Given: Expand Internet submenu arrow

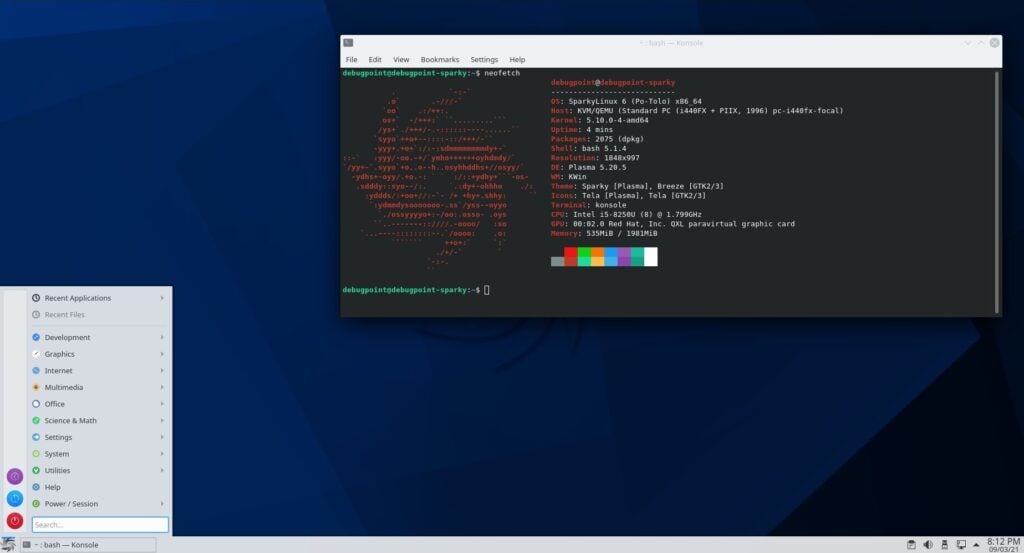Looking at the screenshot, I should (x=162, y=371).
